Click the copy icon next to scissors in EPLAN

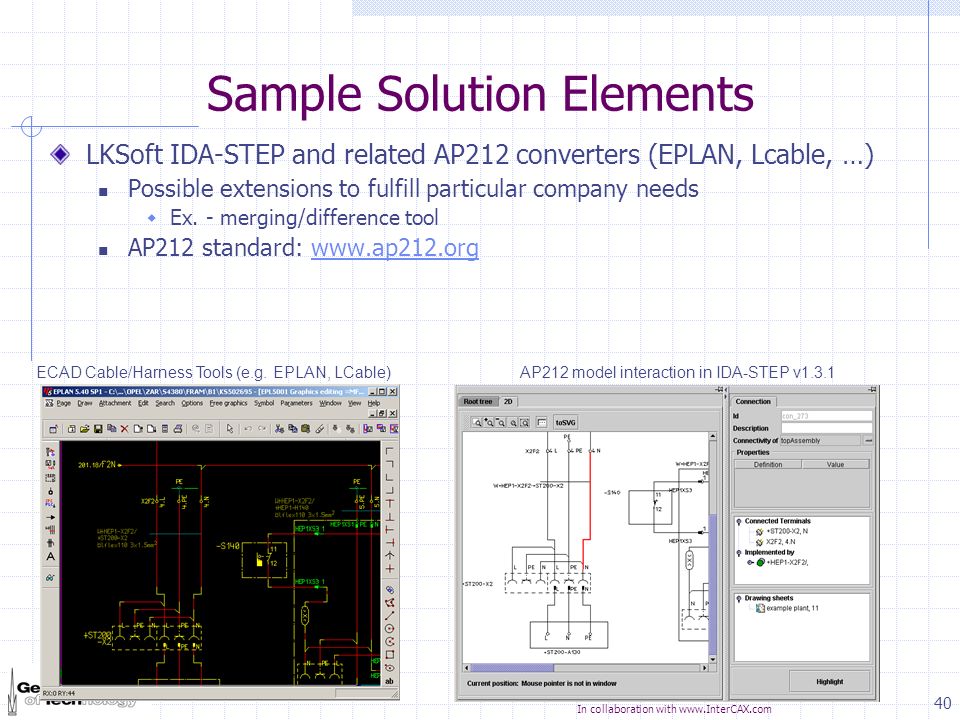(x=293, y=429)
